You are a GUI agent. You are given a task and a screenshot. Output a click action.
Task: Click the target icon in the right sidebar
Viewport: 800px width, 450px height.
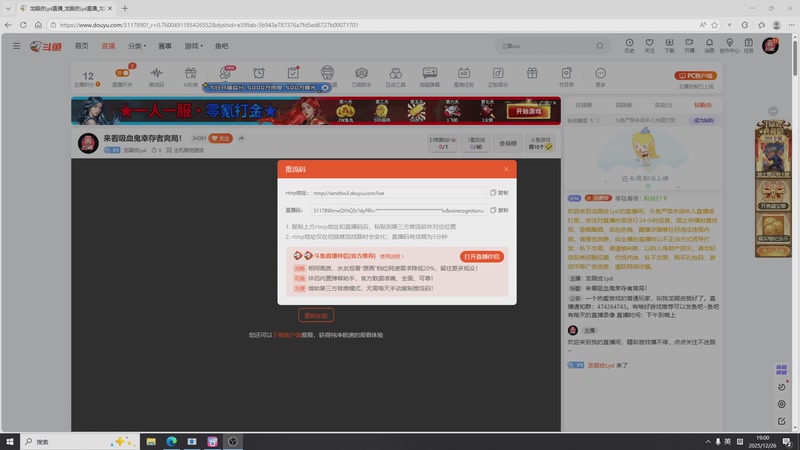click(x=781, y=404)
